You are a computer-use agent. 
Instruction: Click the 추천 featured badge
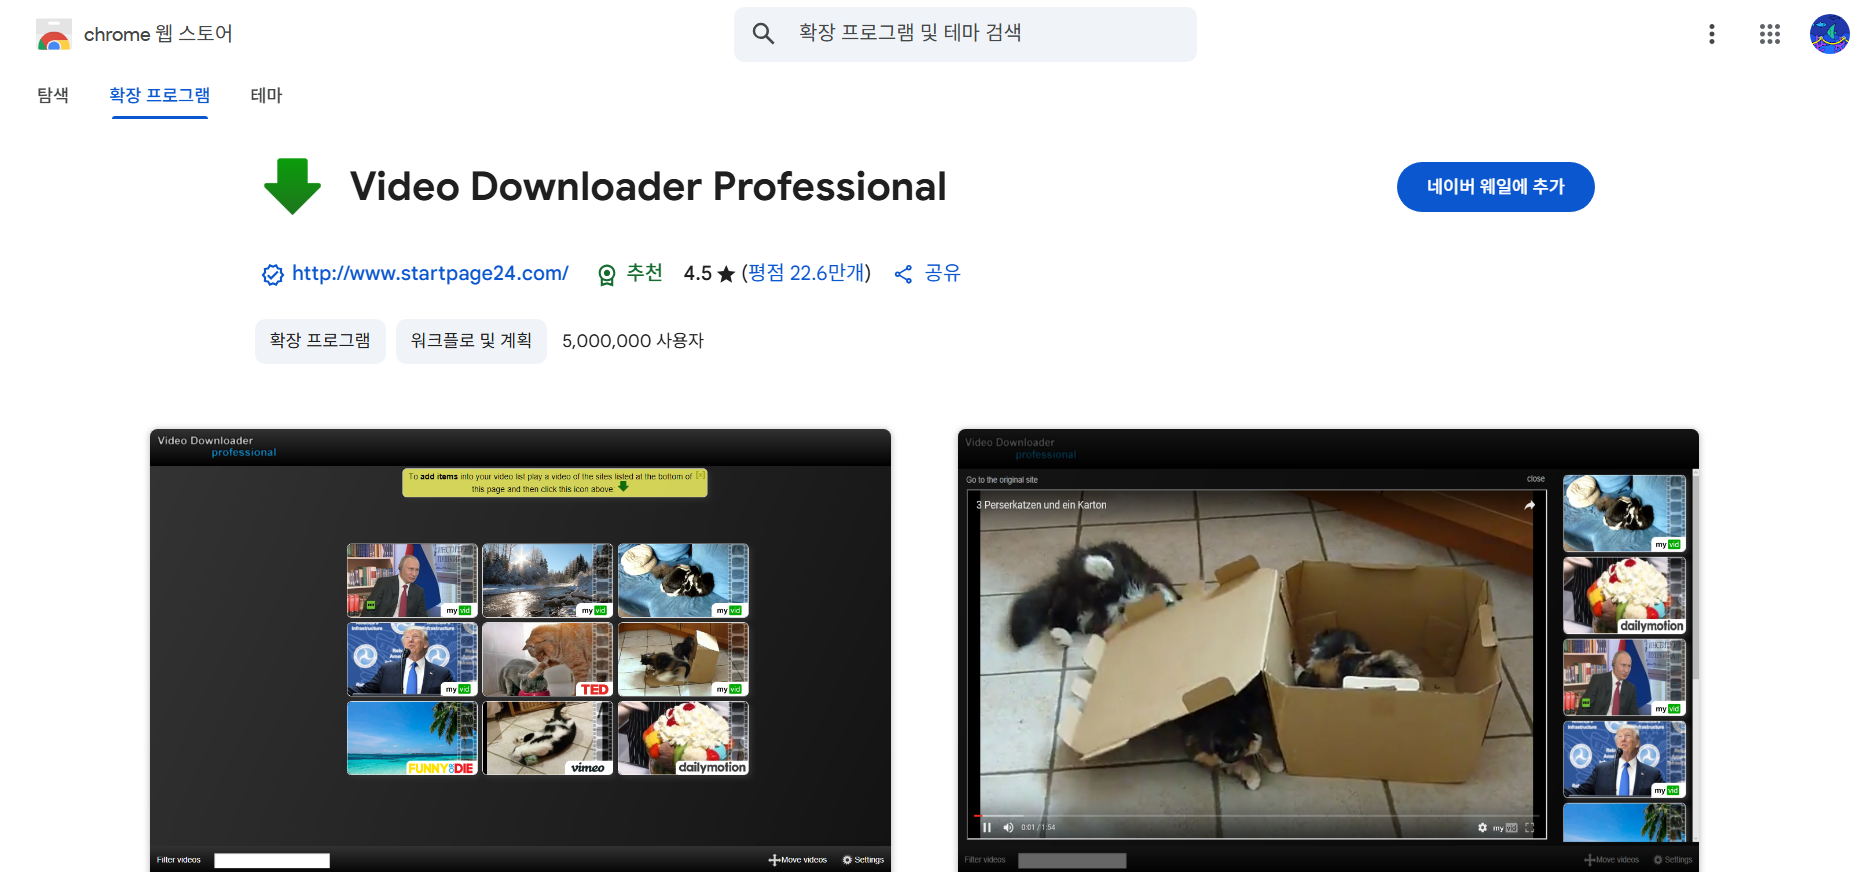pyautogui.click(x=630, y=273)
